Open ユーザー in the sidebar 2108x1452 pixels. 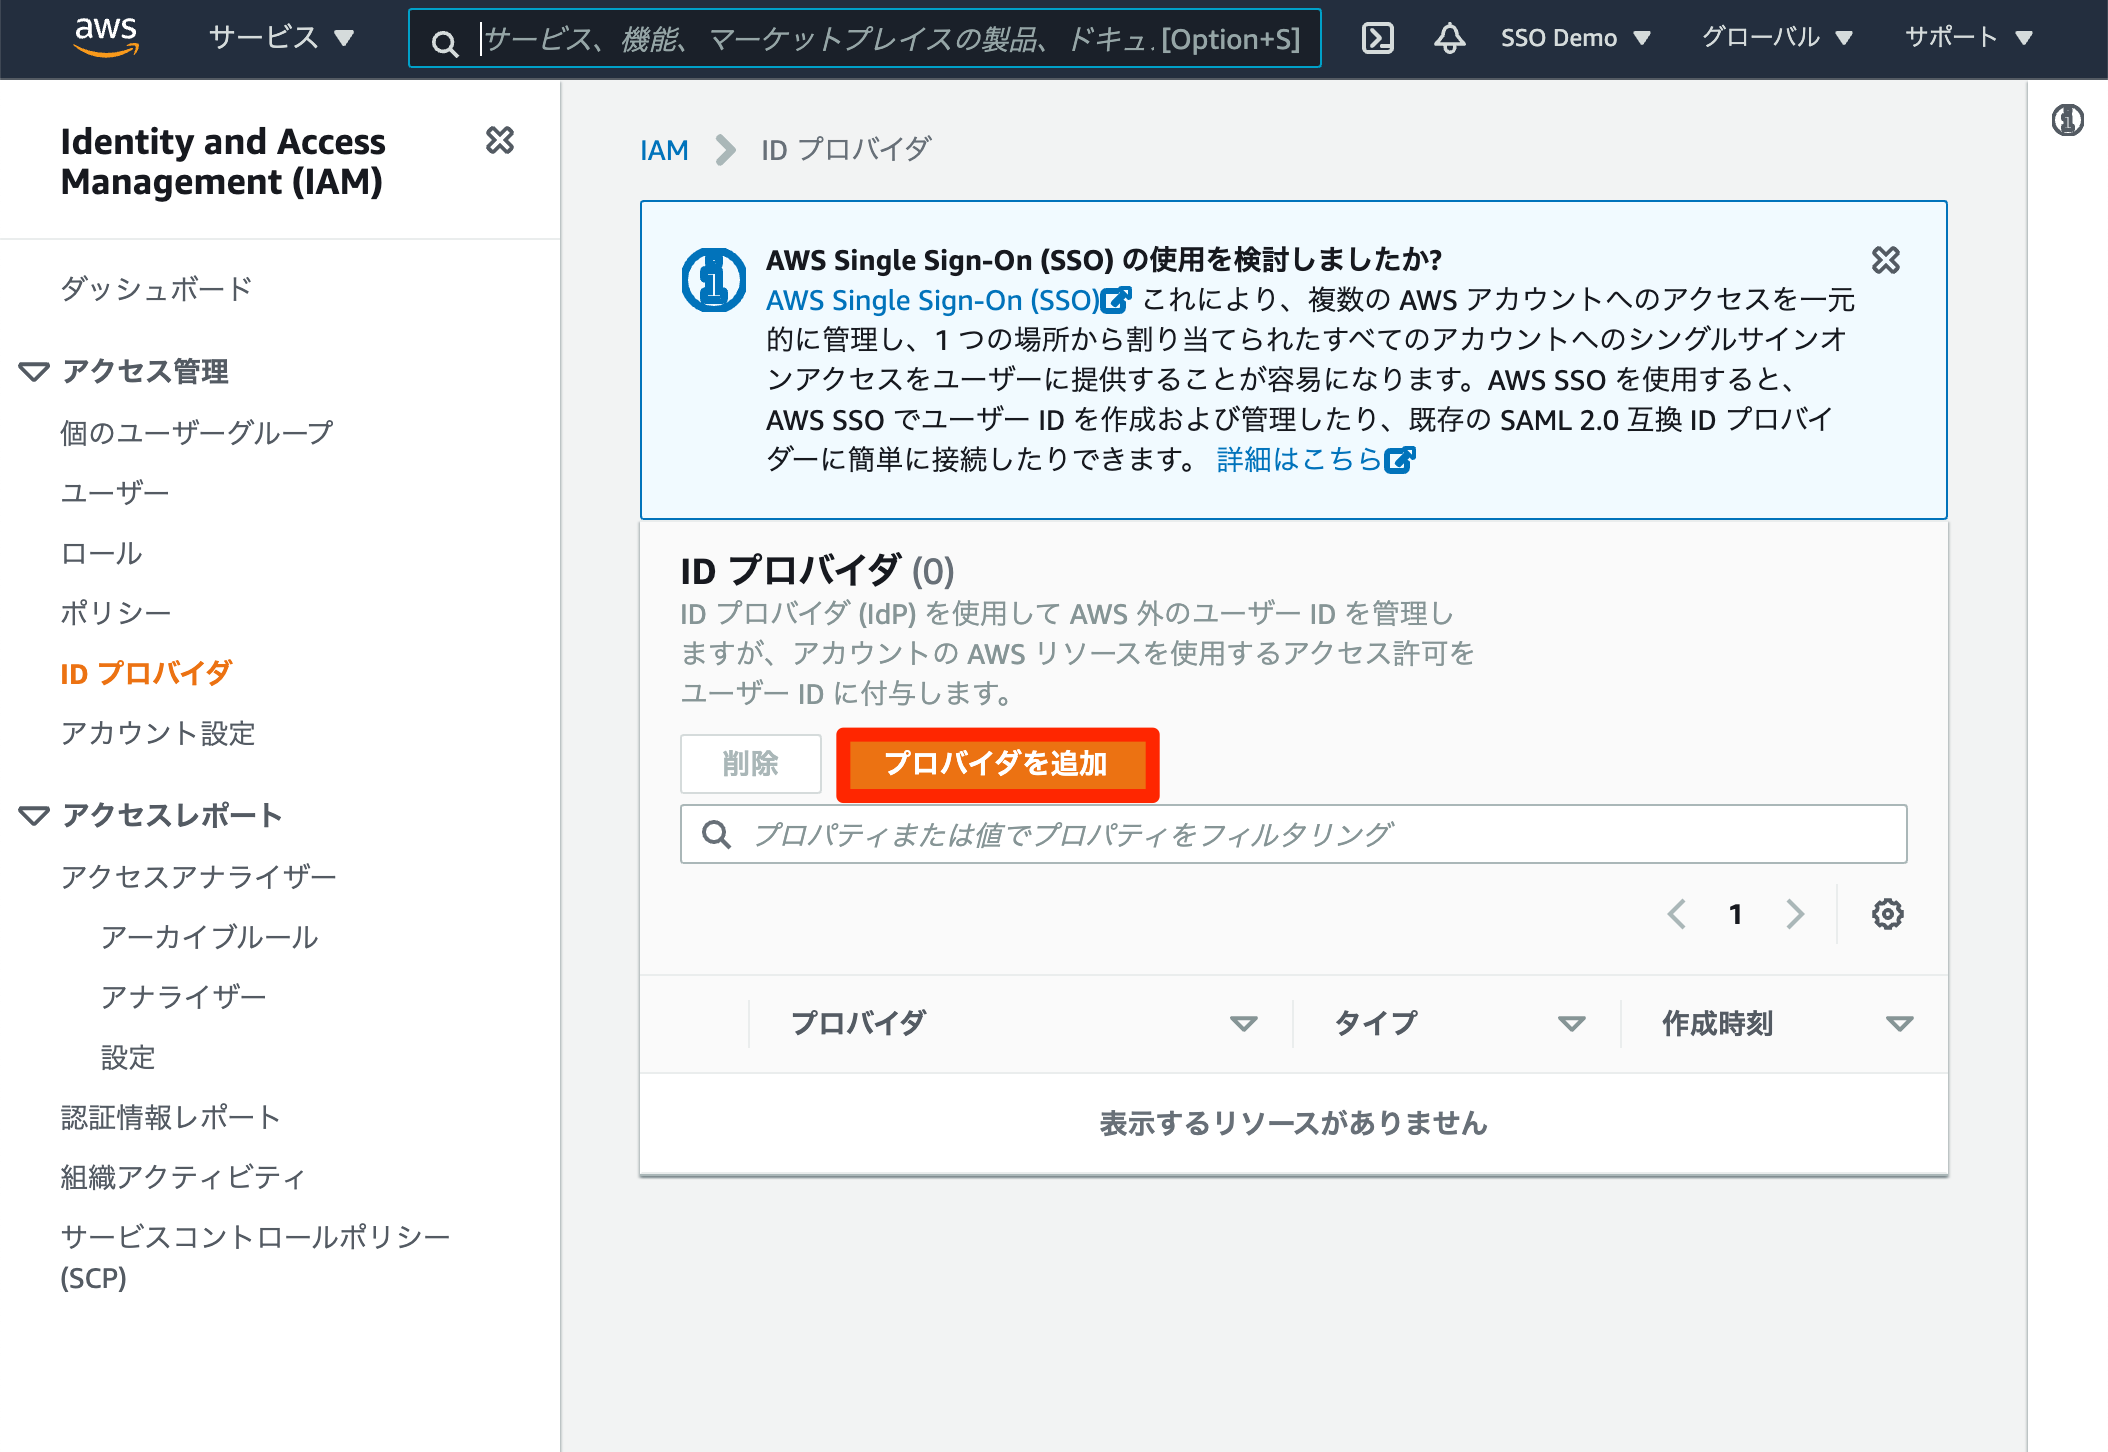[114, 493]
